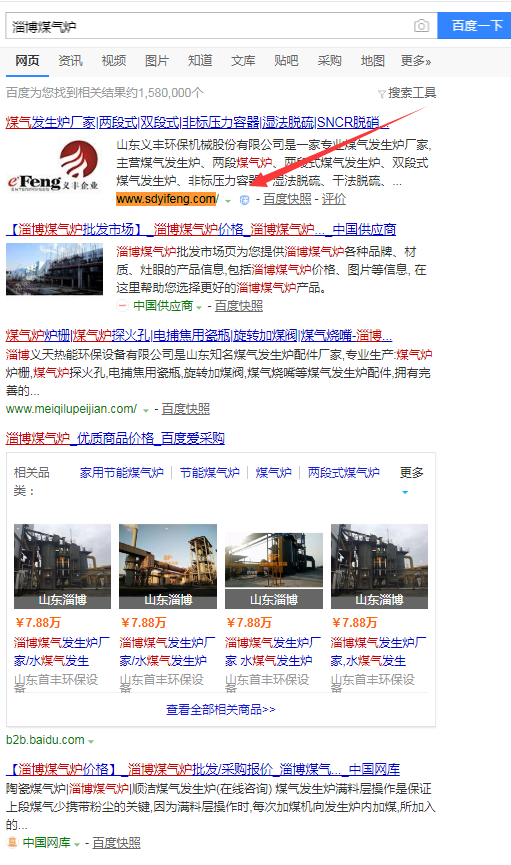
Task: Open the 煤气炉炉栅 result title
Action: point(199,335)
